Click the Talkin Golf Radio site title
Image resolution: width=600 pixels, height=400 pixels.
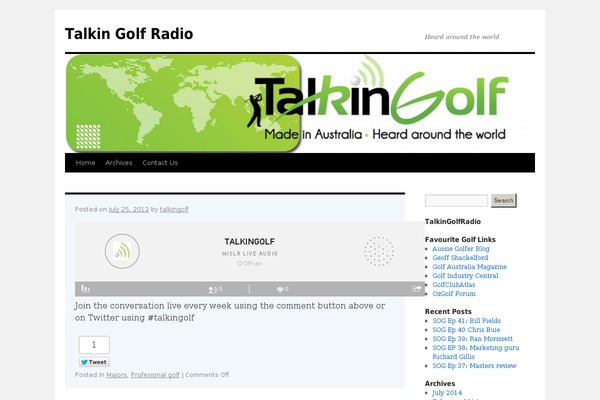click(129, 34)
